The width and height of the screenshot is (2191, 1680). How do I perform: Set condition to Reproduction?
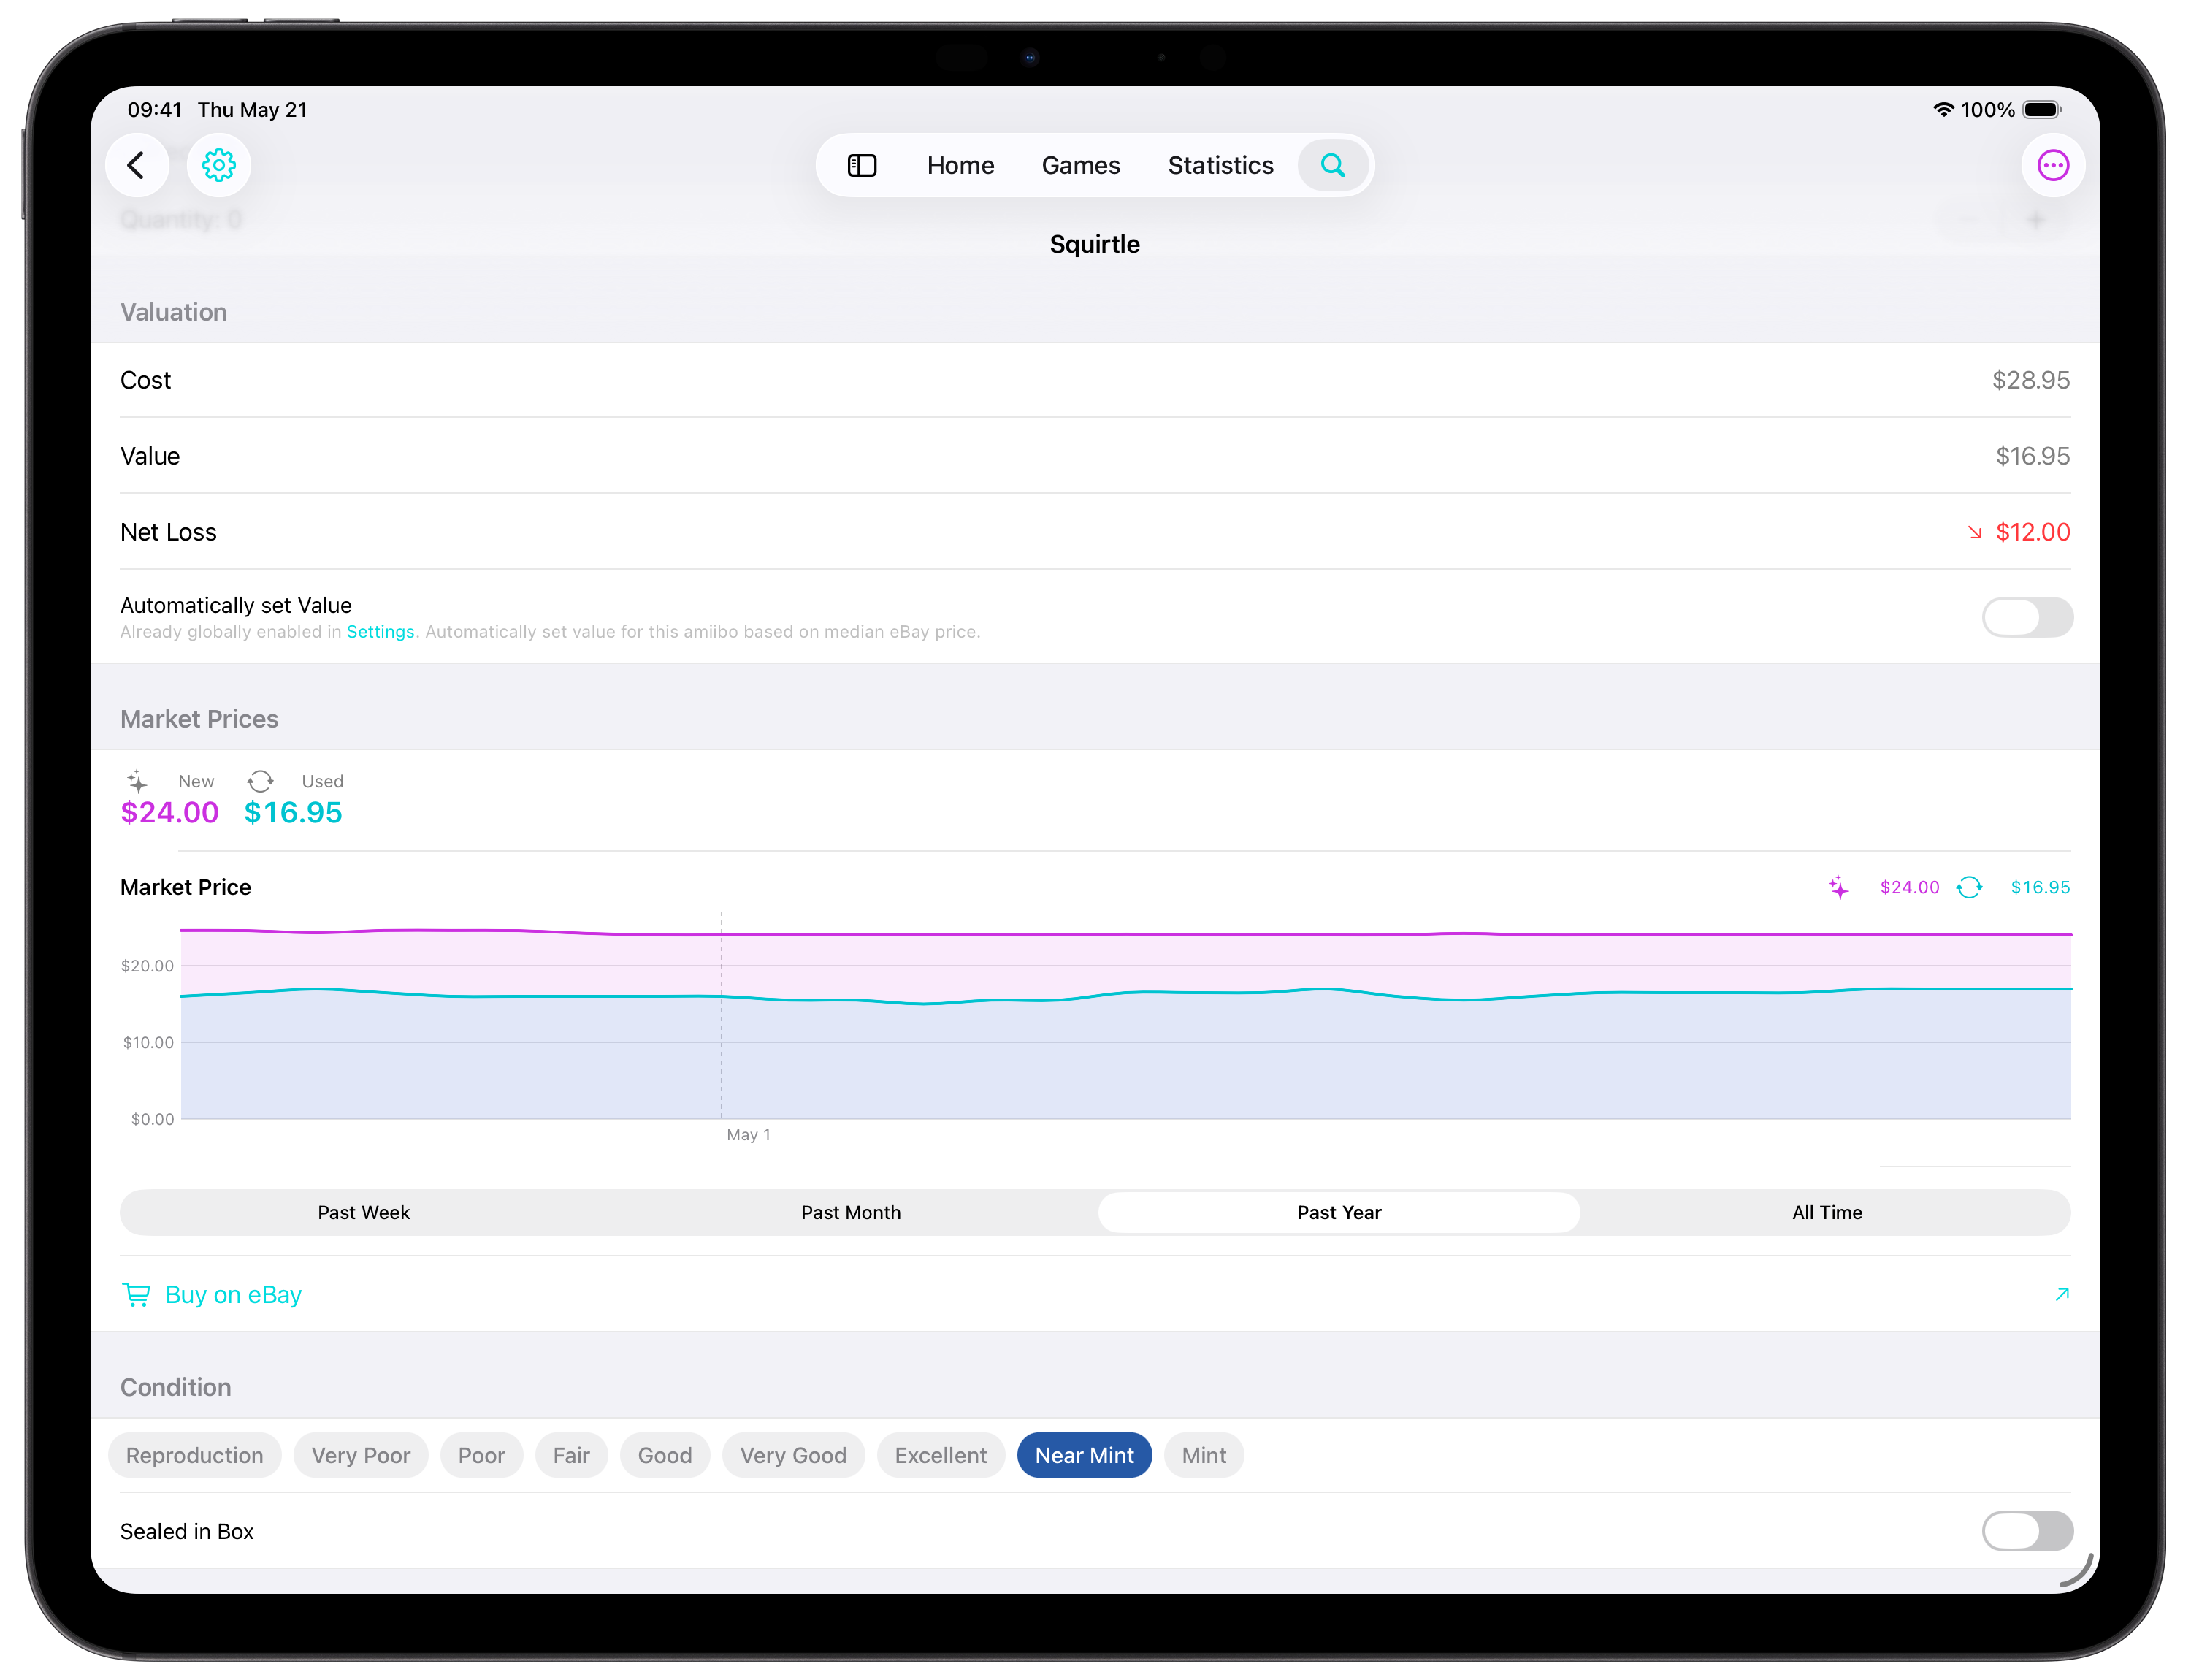(195, 1456)
